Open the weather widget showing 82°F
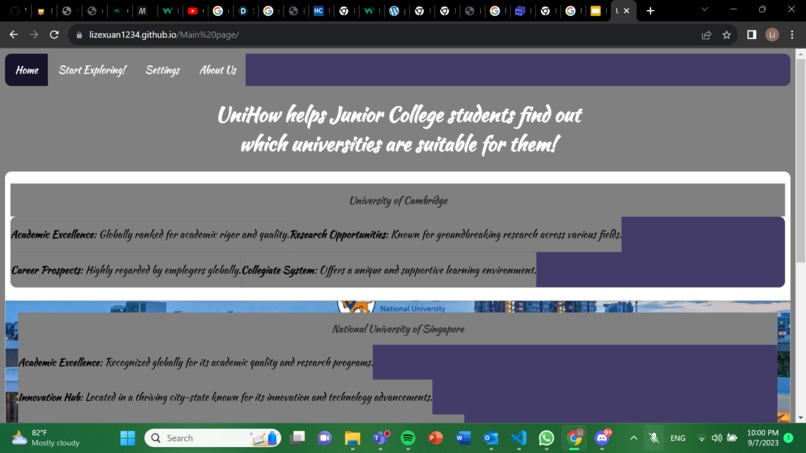806x453 pixels. (x=46, y=438)
